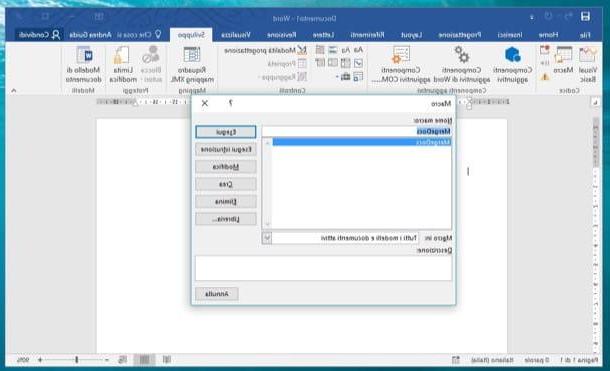Click the Libreria... button
The height and width of the screenshot is (371, 610).
pyautogui.click(x=226, y=219)
